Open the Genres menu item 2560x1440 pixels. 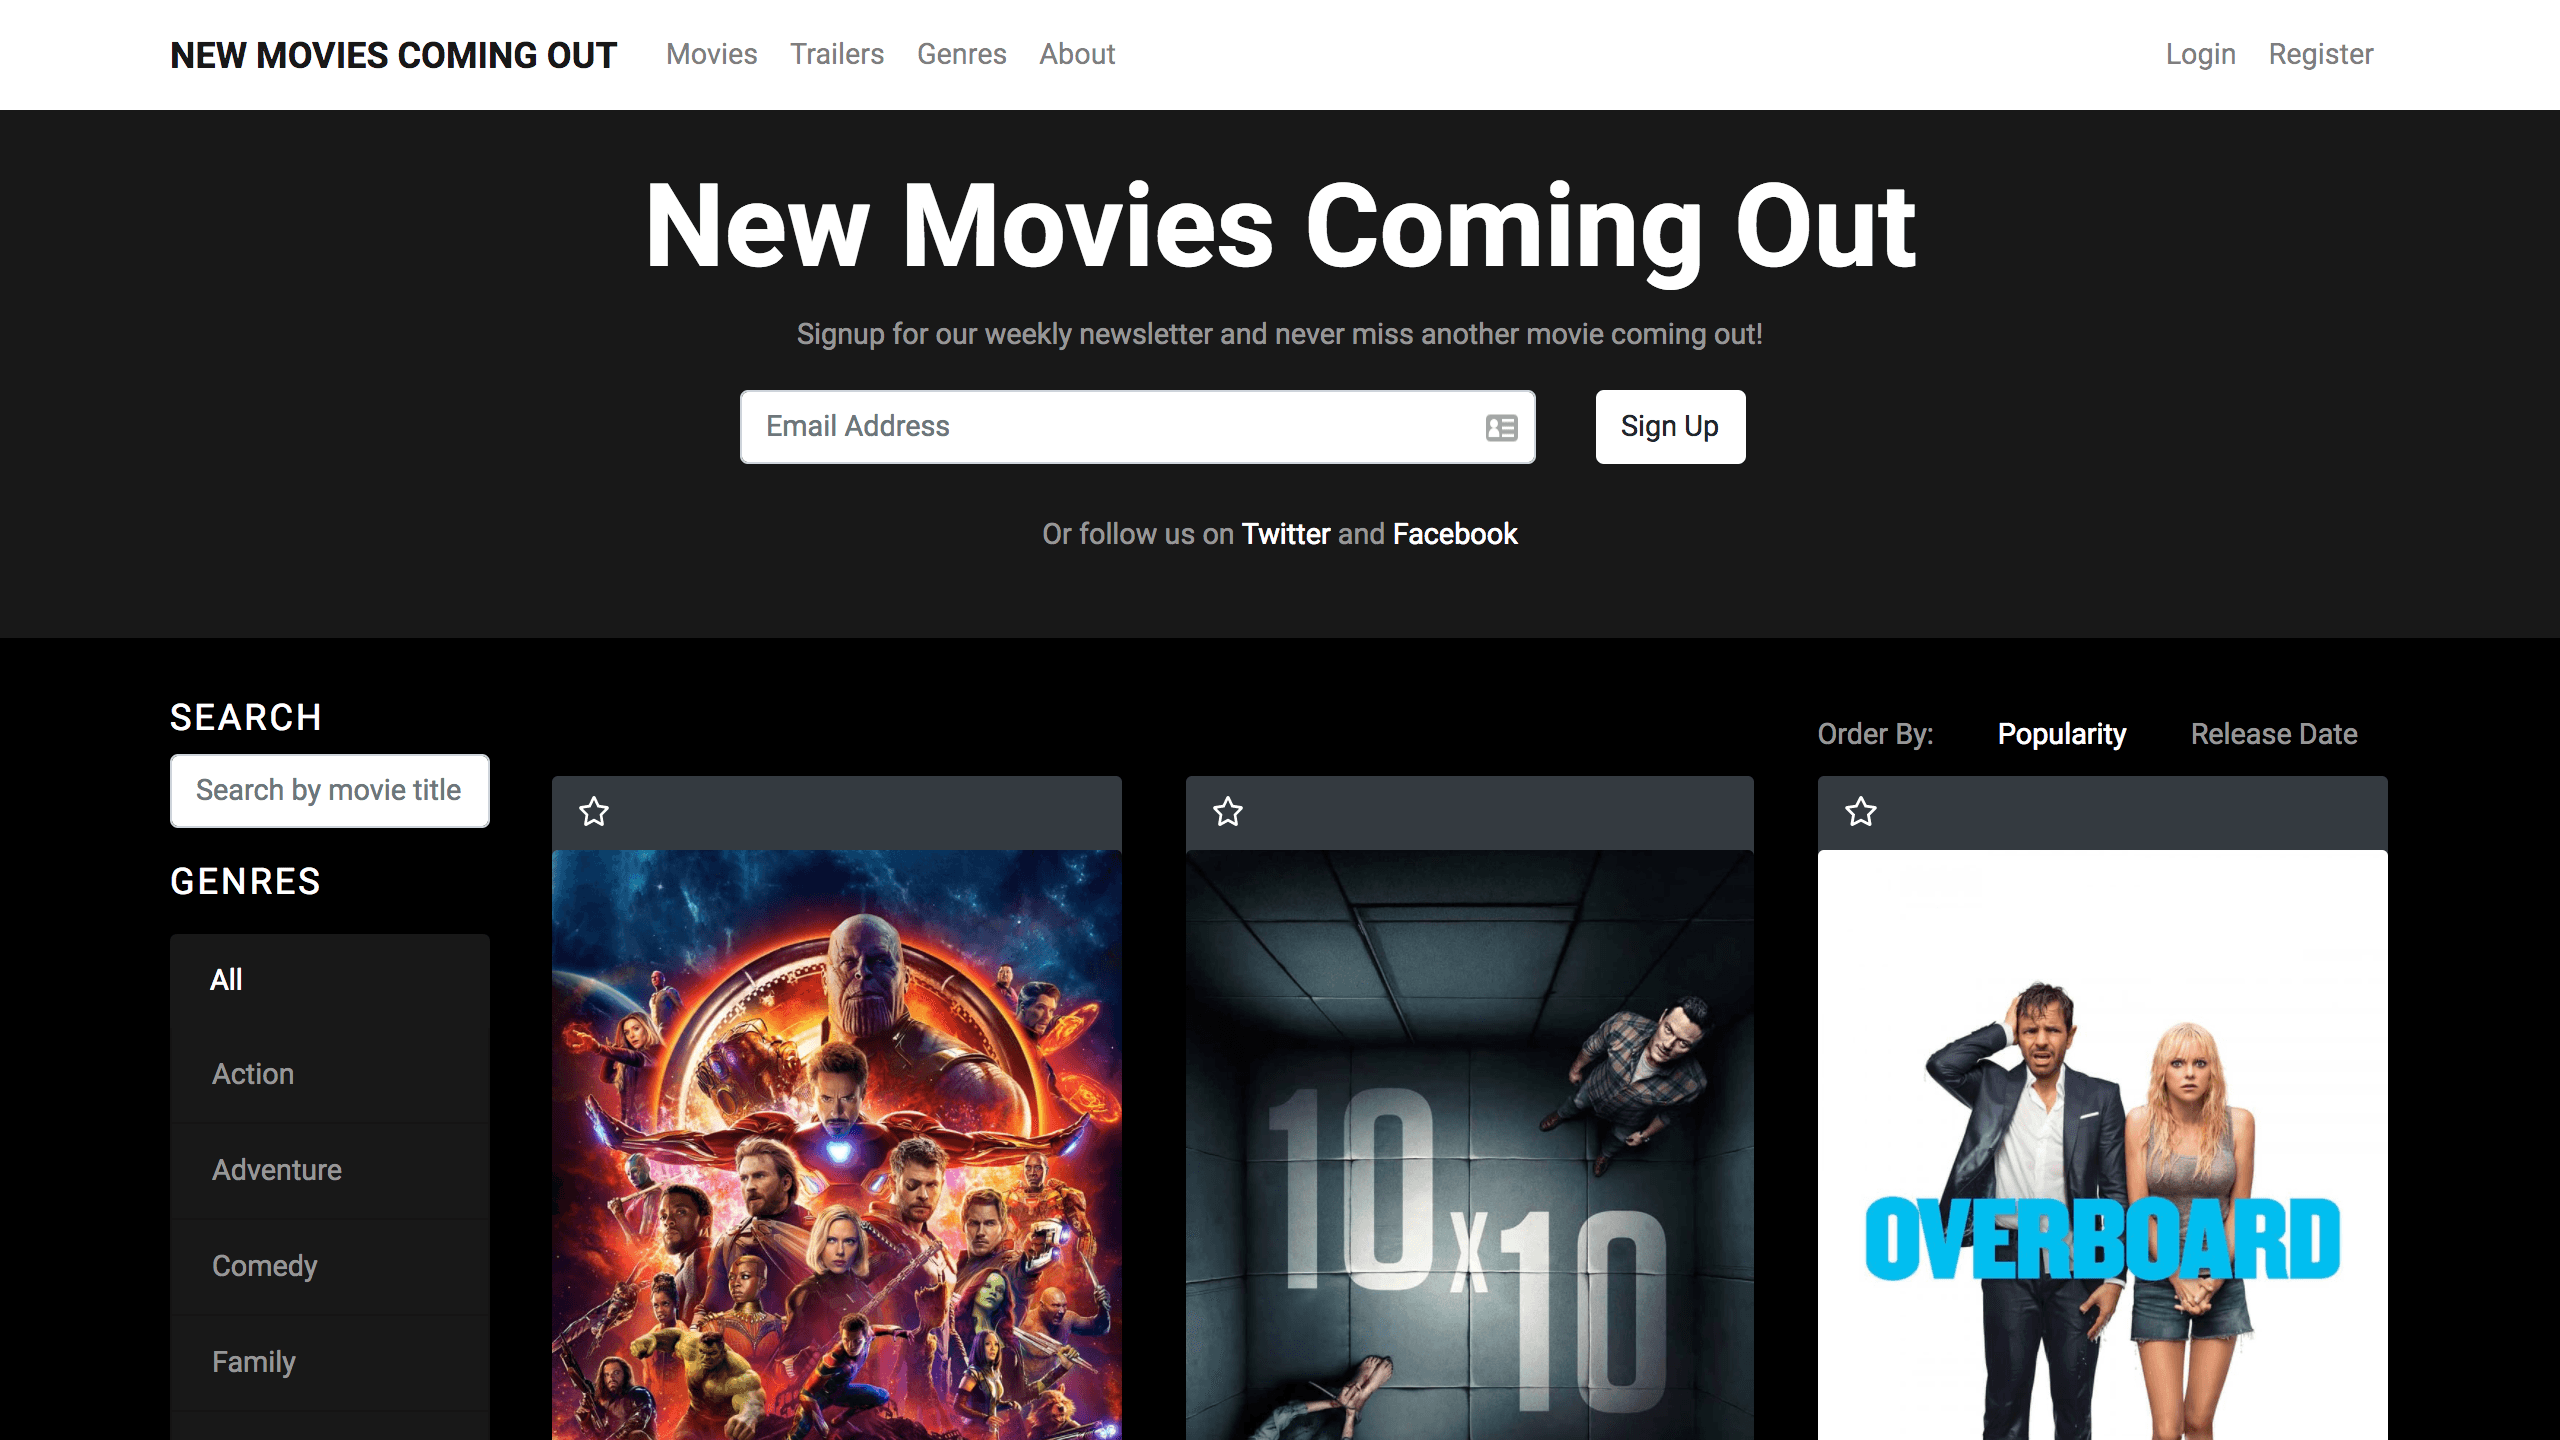962,54
